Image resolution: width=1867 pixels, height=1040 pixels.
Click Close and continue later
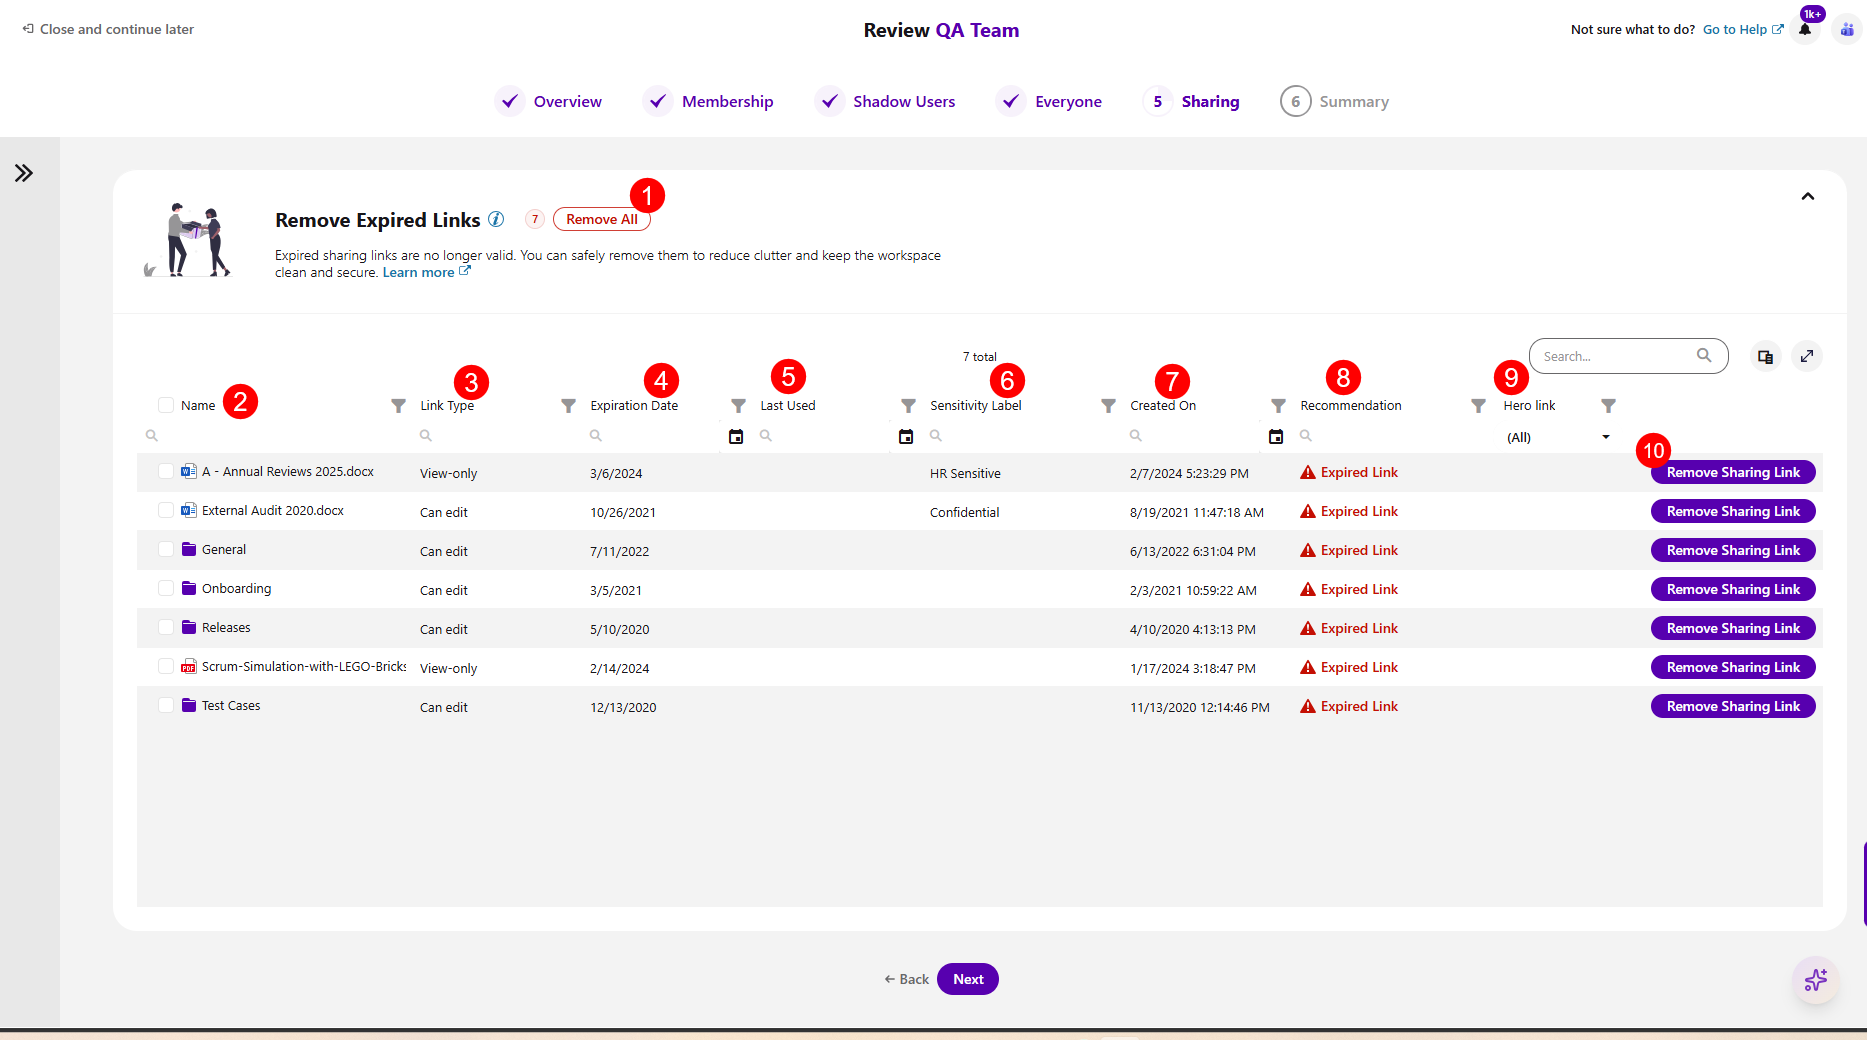[x=108, y=29]
